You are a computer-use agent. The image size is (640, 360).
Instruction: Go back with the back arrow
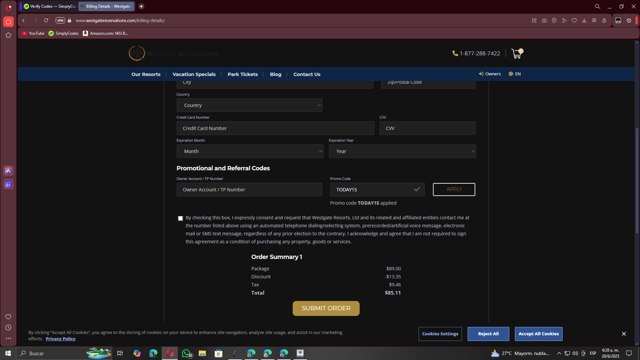point(23,20)
